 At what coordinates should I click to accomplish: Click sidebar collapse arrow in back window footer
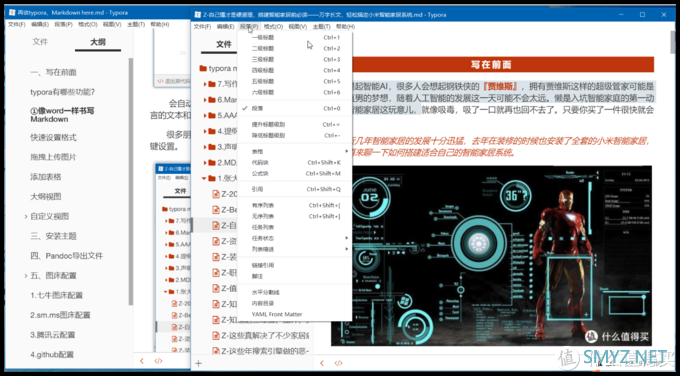[x=141, y=360]
